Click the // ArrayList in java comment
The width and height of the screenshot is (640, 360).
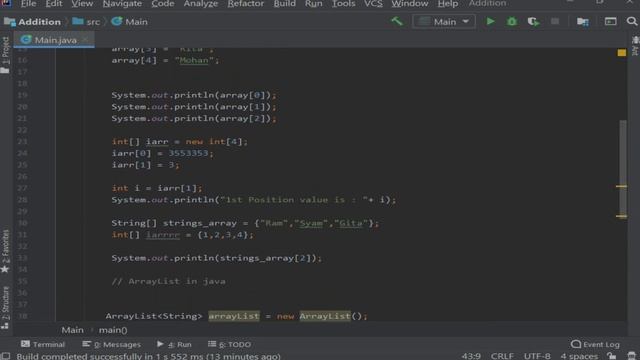point(169,281)
